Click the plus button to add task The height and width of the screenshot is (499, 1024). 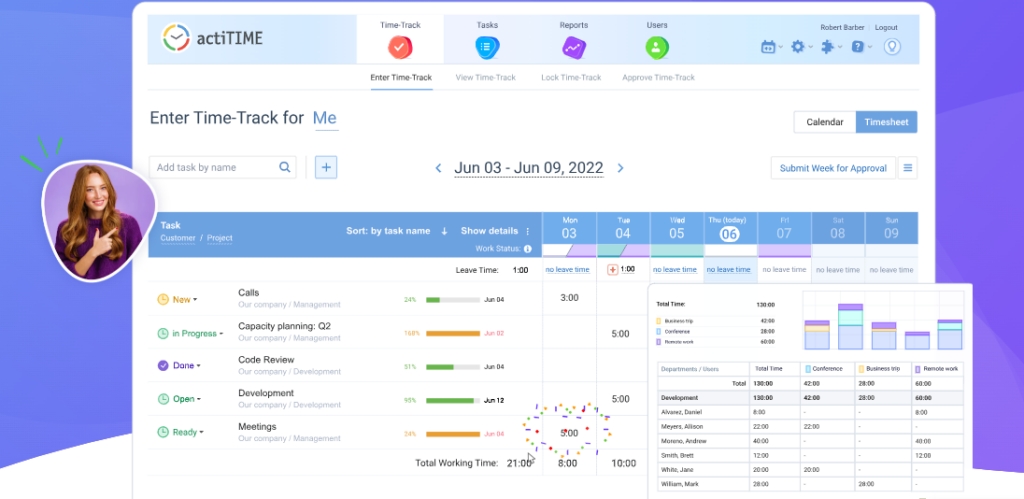[x=326, y=167]
